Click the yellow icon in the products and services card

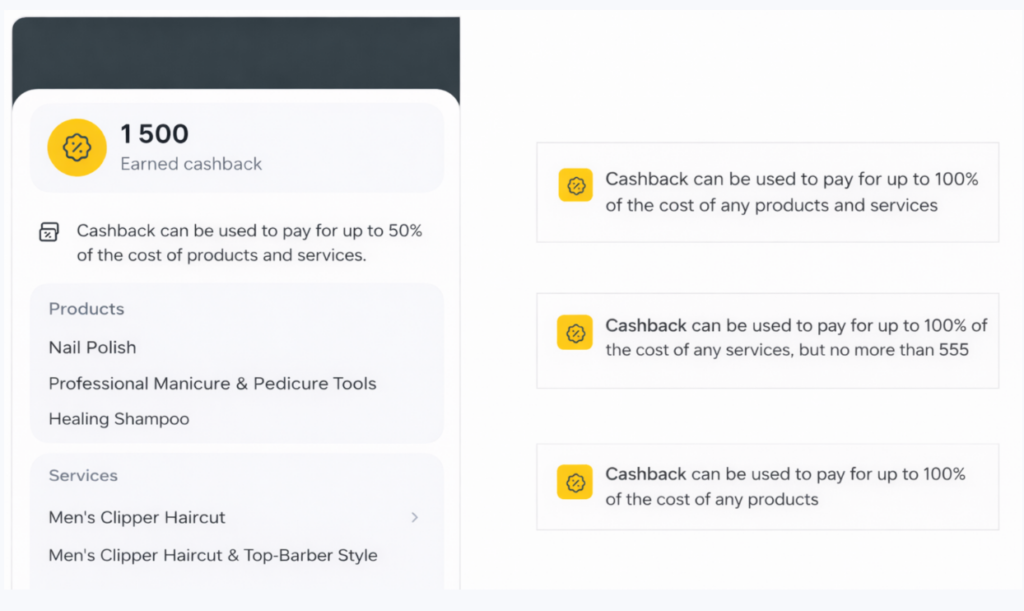pyautogui.click(x=575, y=185)
